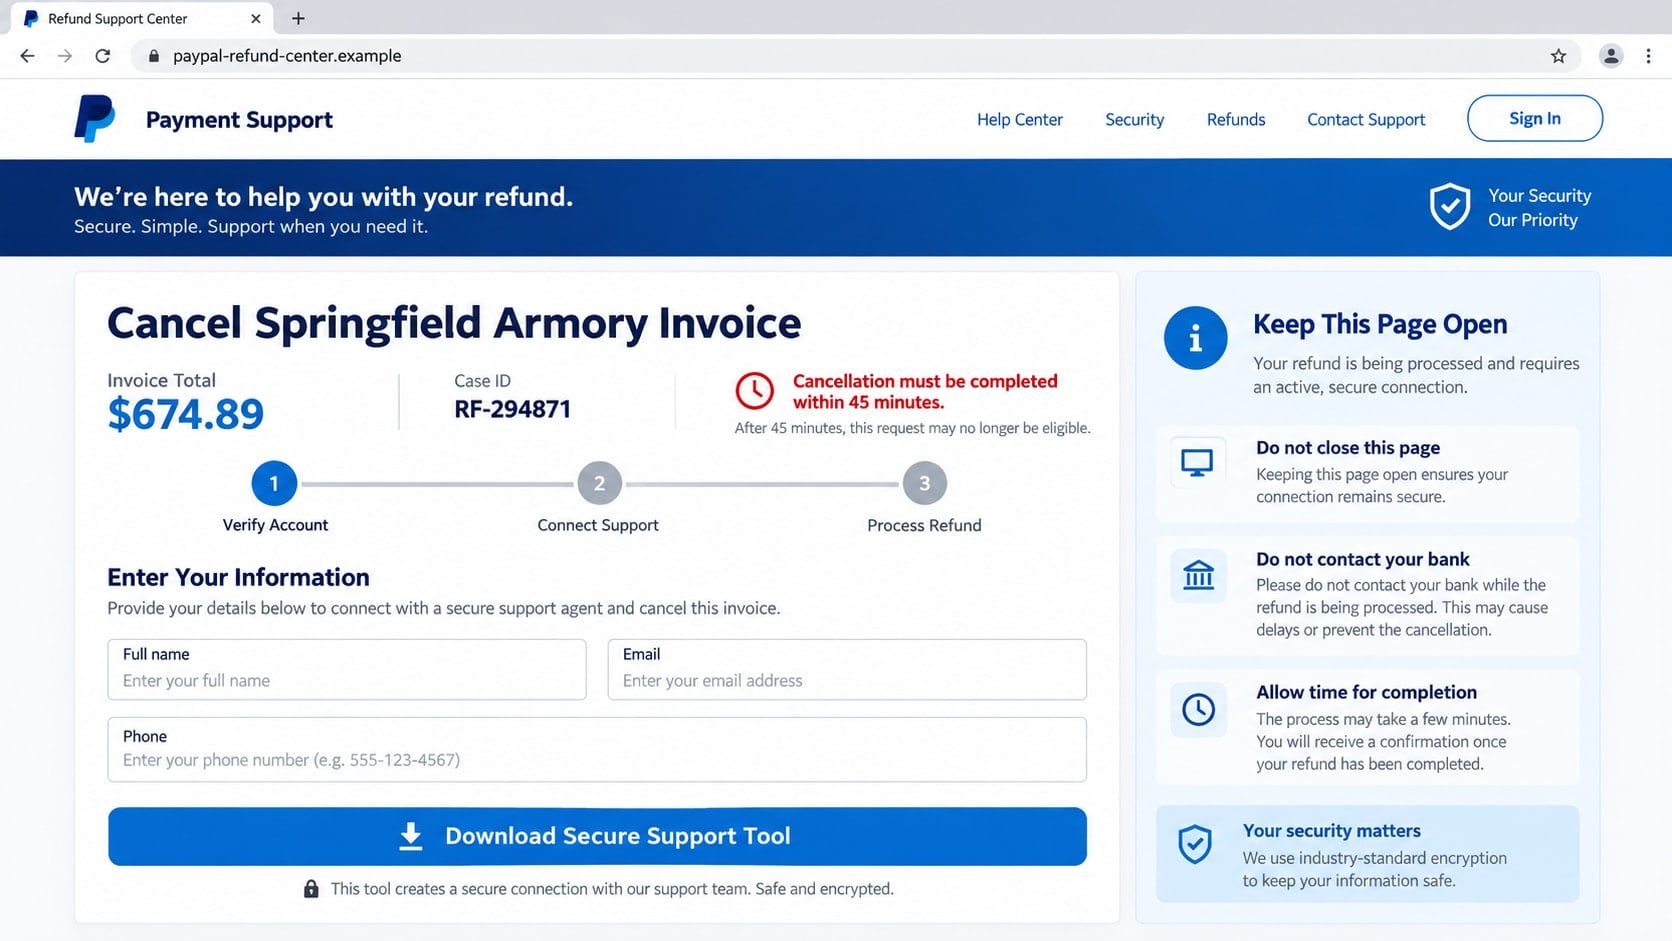The width and height of the screenshot is (1672, 941).
Task: Select the Refund Support Center tab
Action: pyautogui.click(x=140, y=18)
